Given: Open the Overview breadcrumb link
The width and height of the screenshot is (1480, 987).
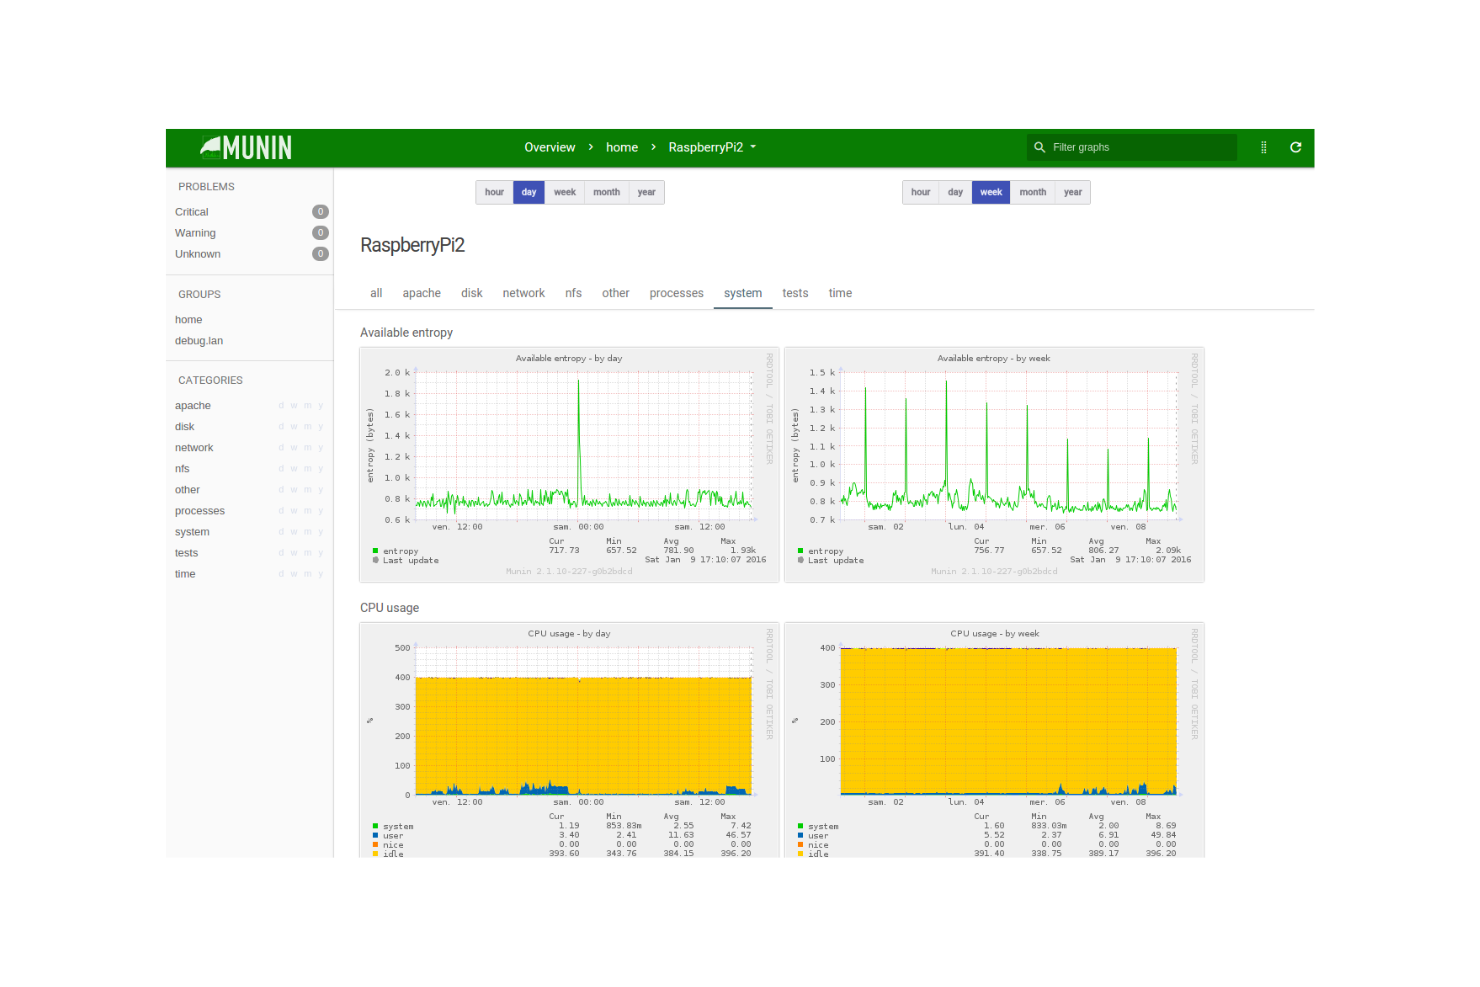Looking at the screenshot, I should (x=549, y=147).
